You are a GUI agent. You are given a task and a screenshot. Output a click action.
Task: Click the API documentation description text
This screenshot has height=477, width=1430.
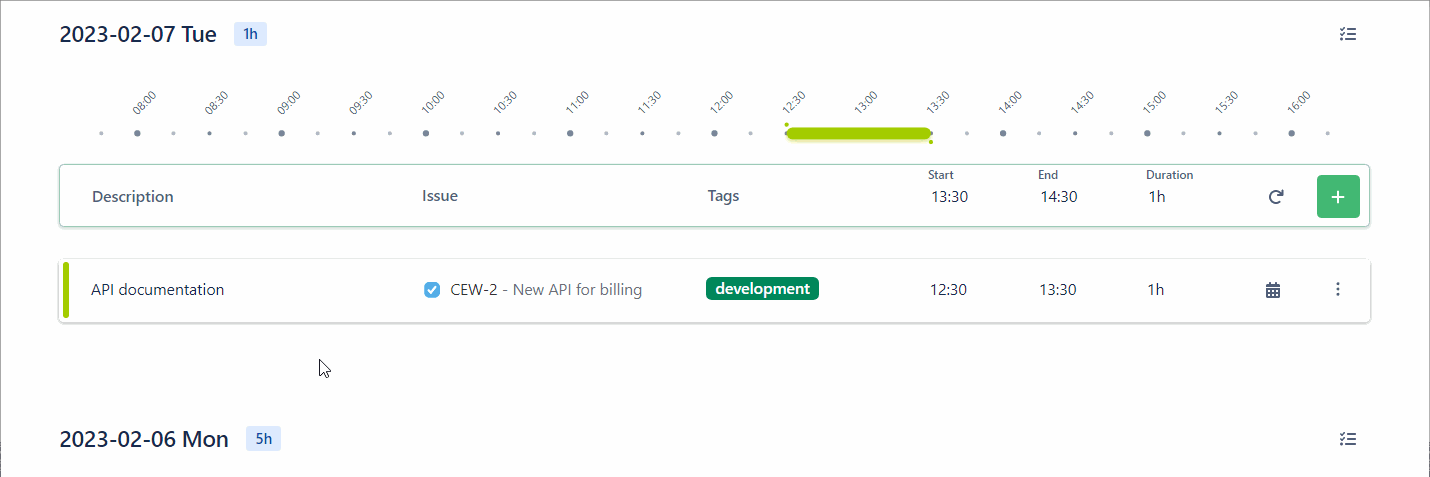157,290
